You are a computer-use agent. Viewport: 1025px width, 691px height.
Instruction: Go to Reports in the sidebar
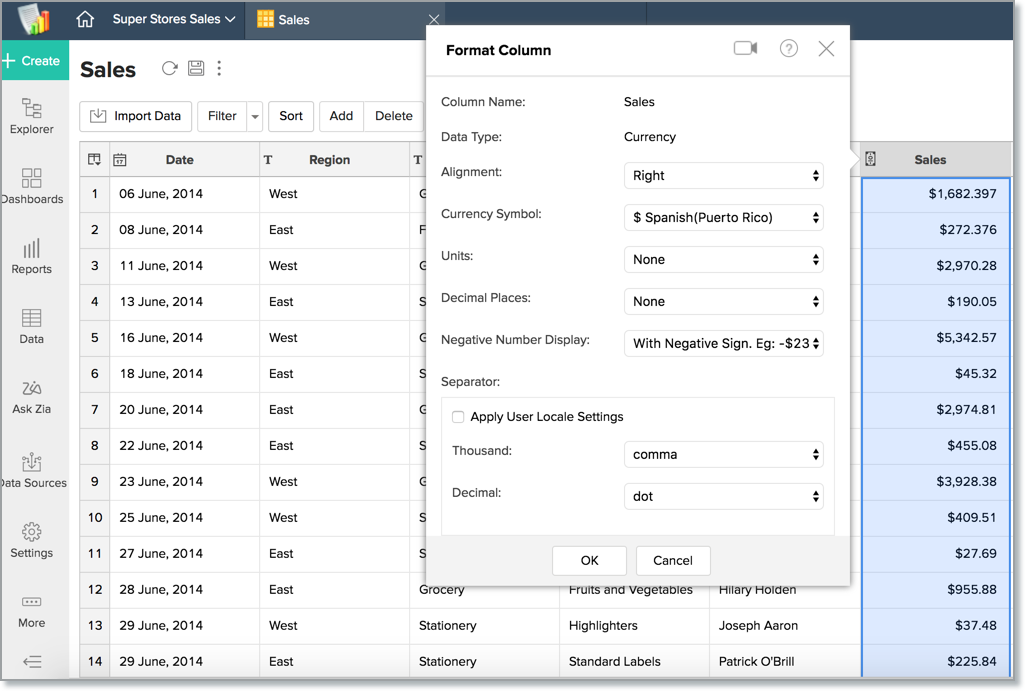(x=32, y=256)
